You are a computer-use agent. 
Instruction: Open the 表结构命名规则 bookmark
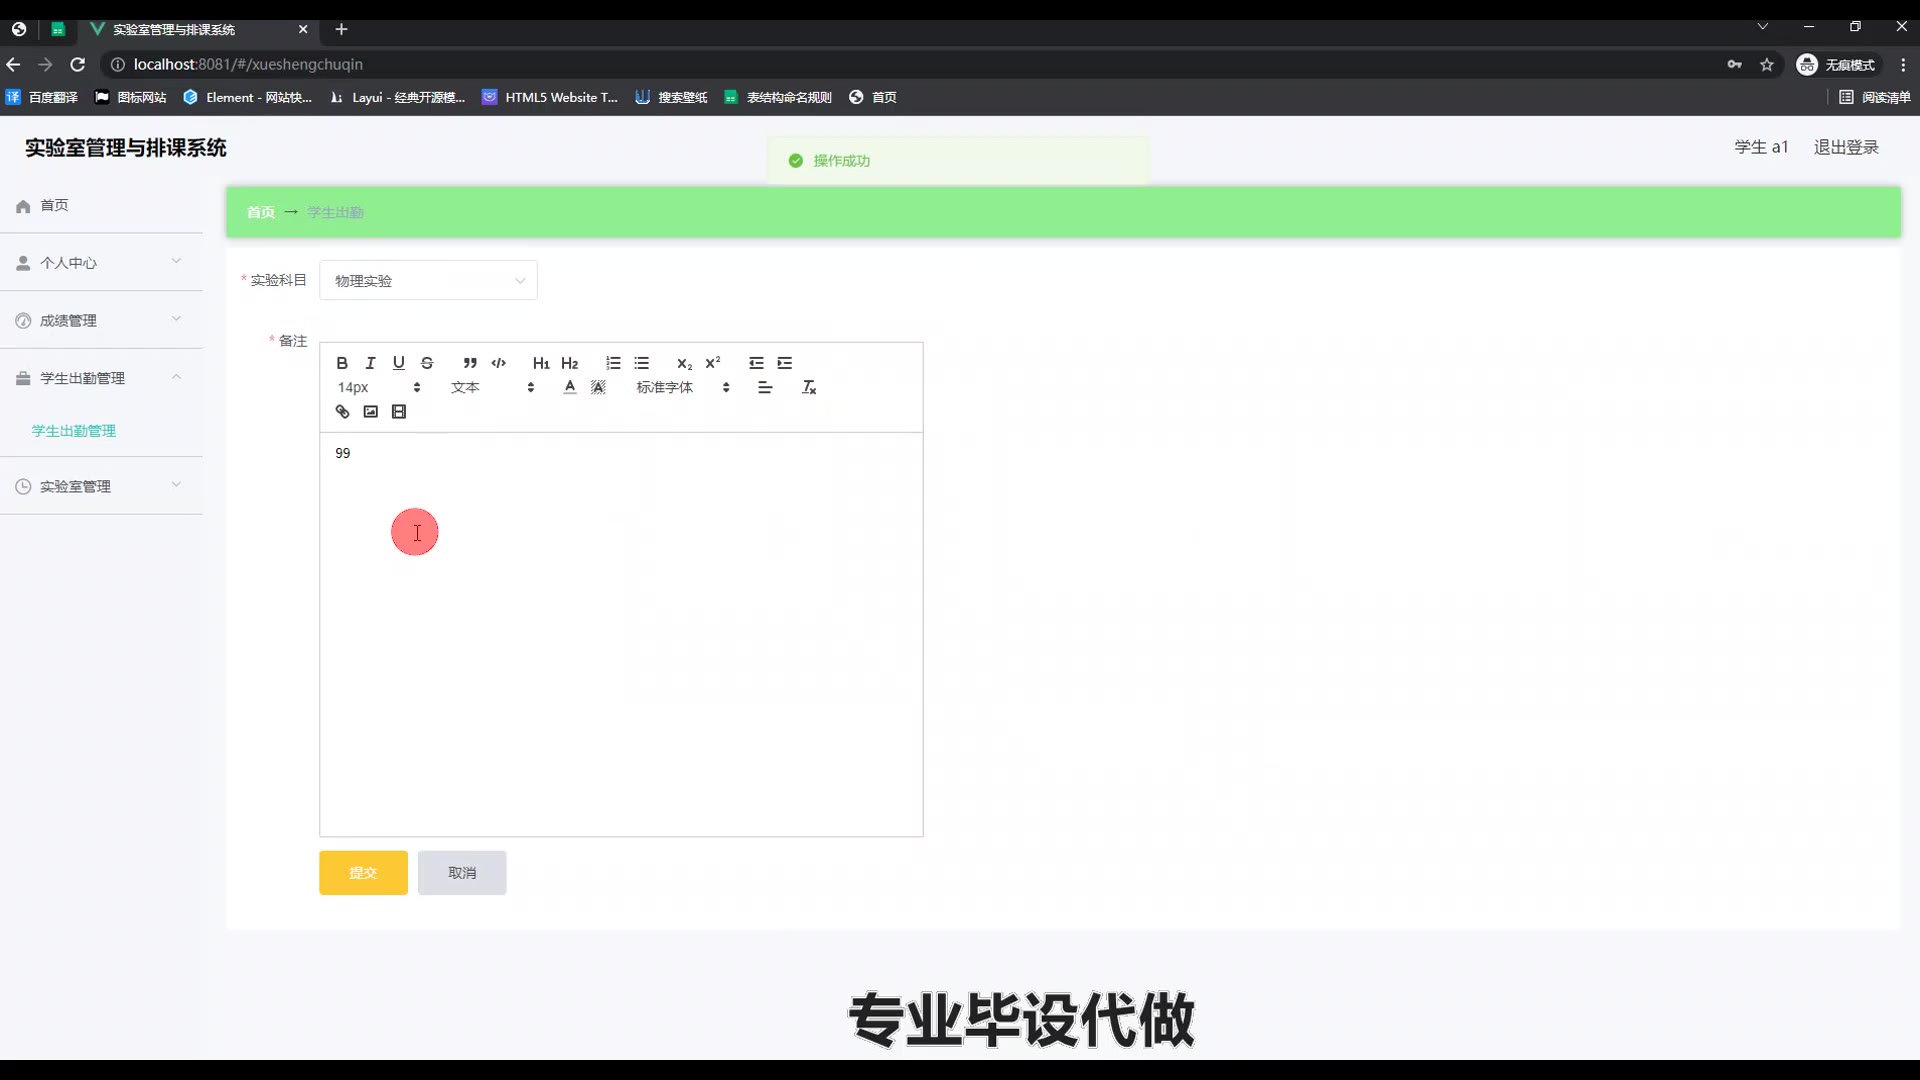(778, 97)
